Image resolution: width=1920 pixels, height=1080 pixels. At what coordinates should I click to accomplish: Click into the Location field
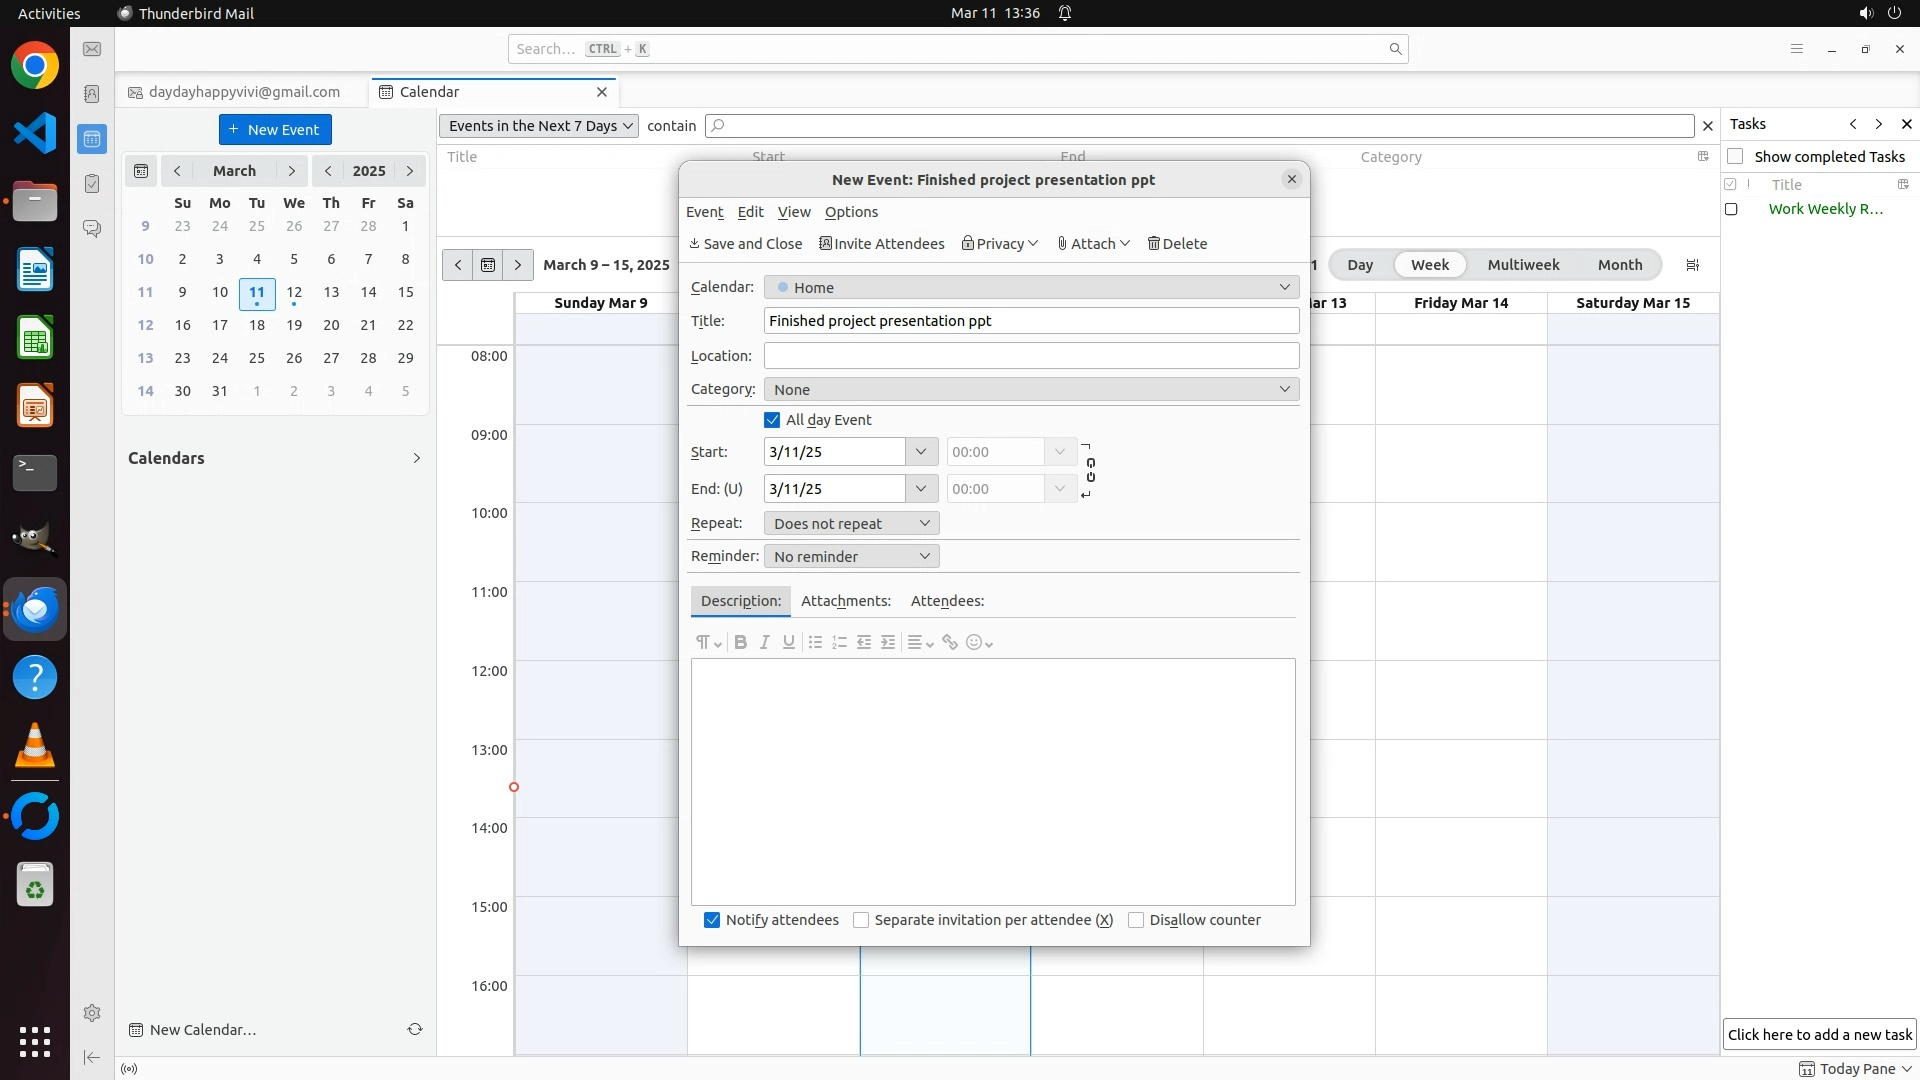(1031, 356)
